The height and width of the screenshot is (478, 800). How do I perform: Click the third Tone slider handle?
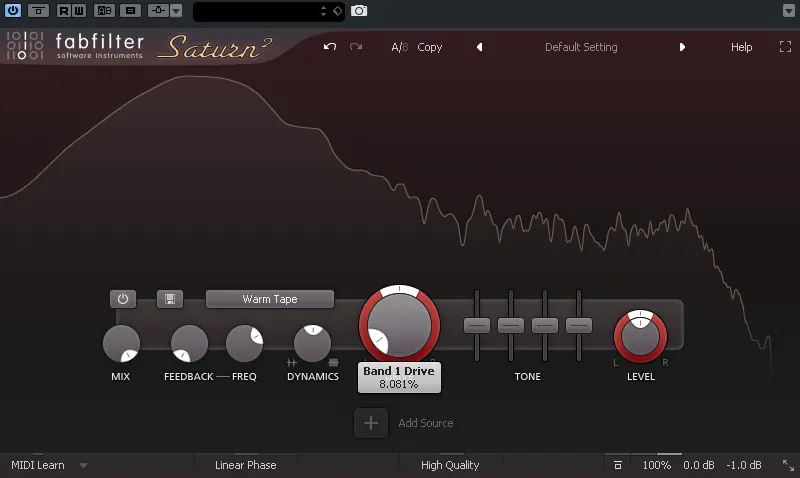pyautogui.click(x=545, y=325)
